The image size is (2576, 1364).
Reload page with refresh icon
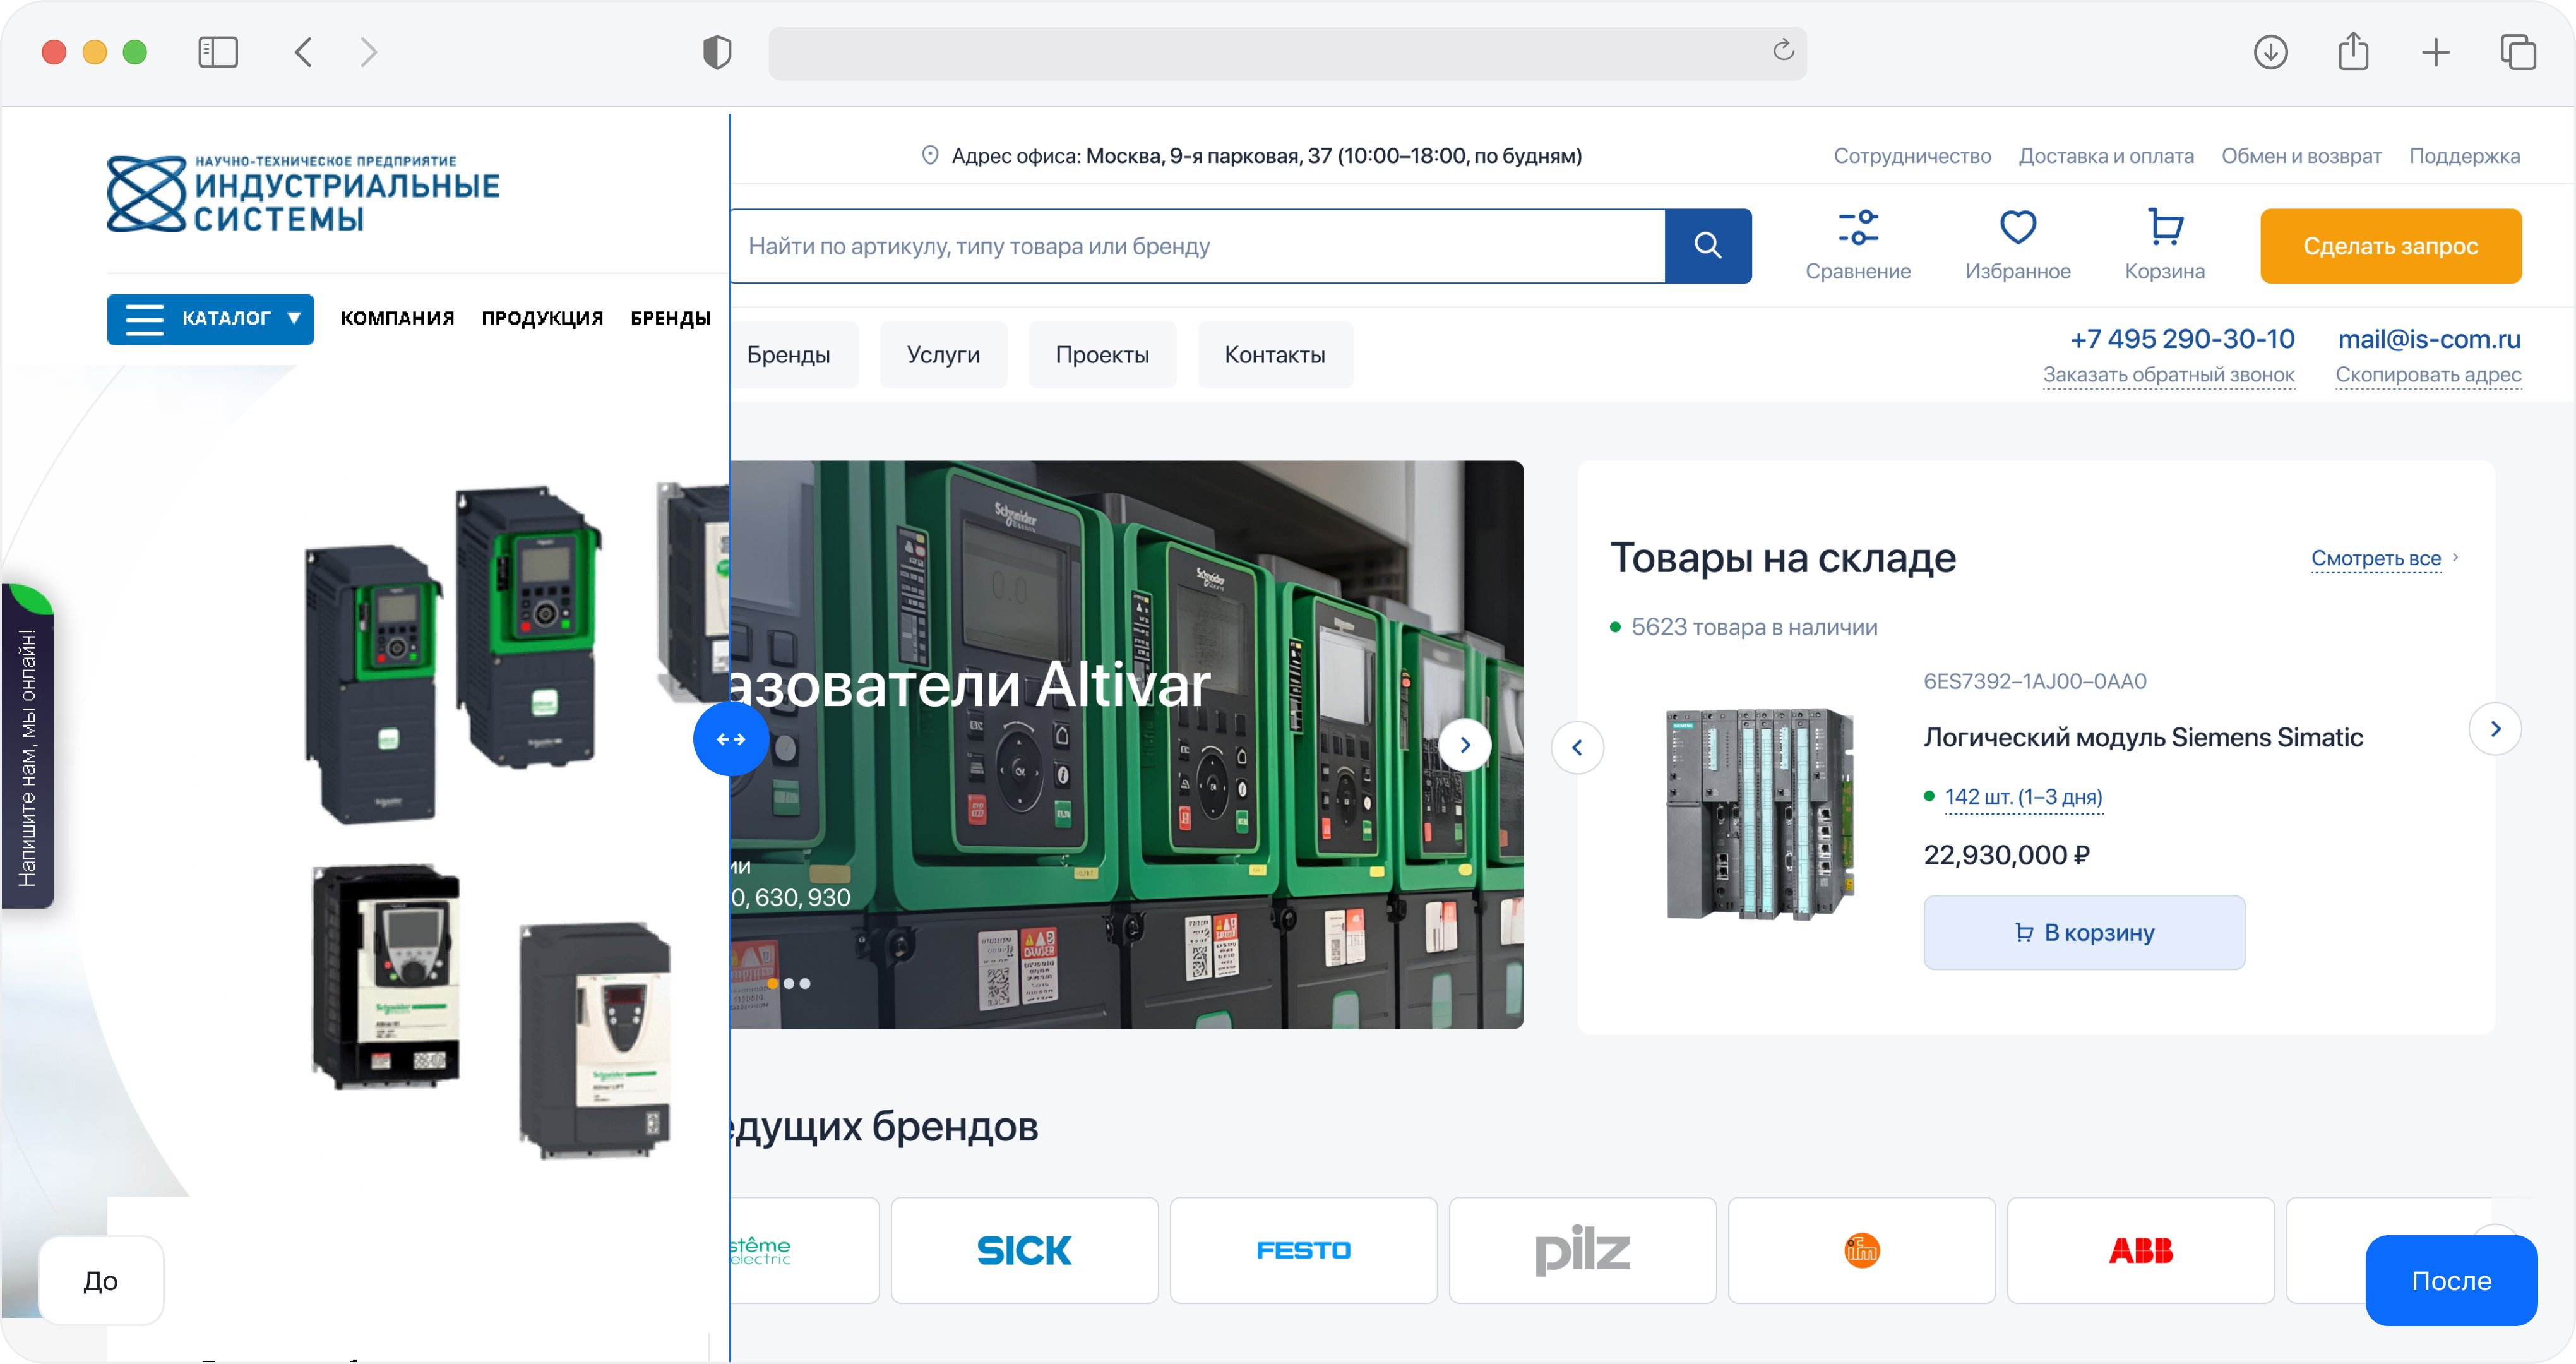point(1783,50)
